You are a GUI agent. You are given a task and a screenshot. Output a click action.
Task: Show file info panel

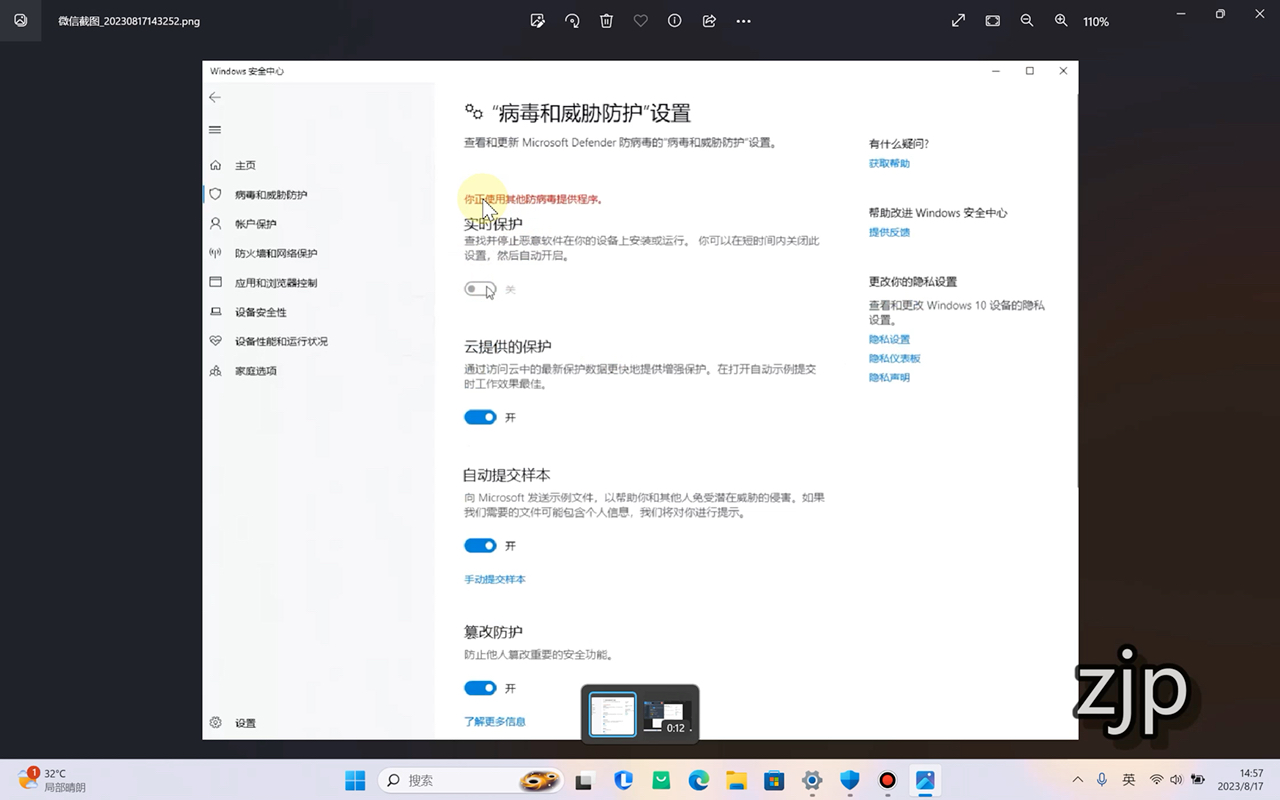(x=675, y=20)
